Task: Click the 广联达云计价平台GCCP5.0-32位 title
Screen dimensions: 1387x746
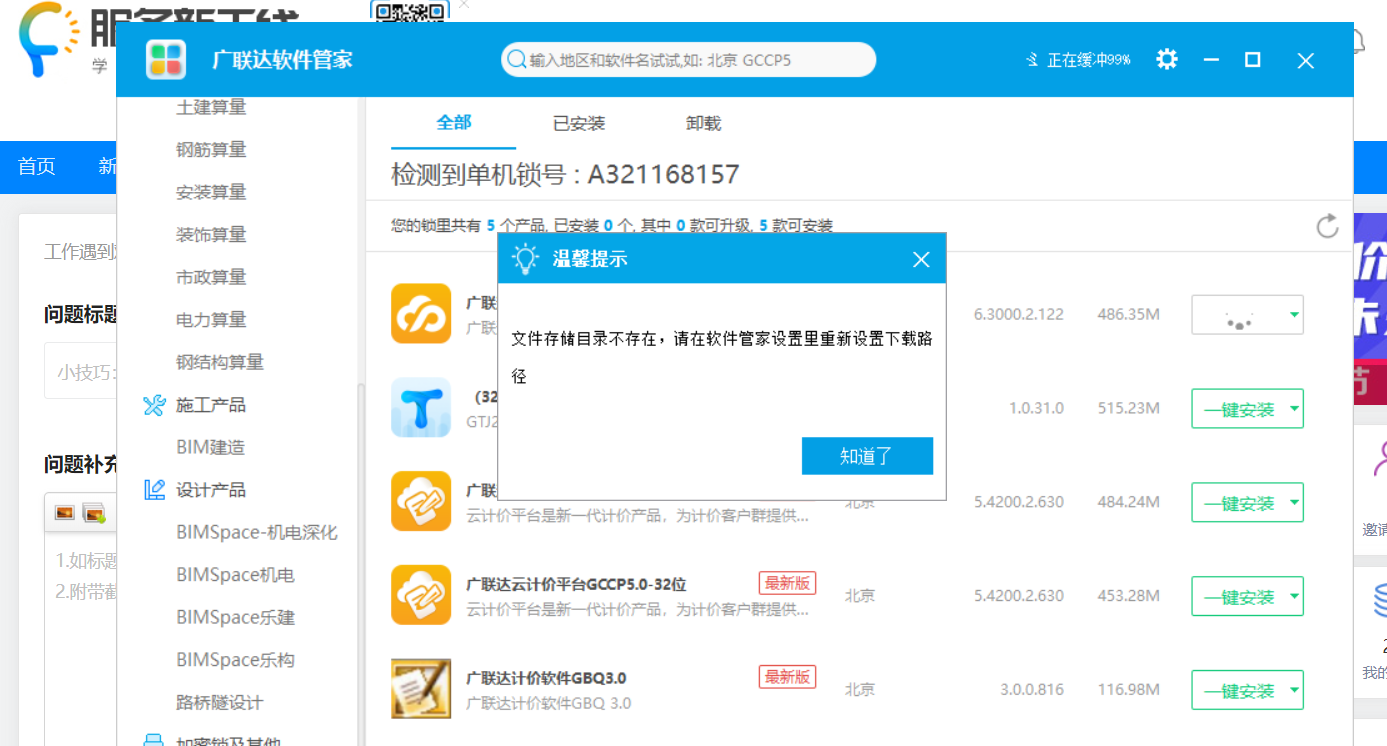Action: click(x=577, y=584)
